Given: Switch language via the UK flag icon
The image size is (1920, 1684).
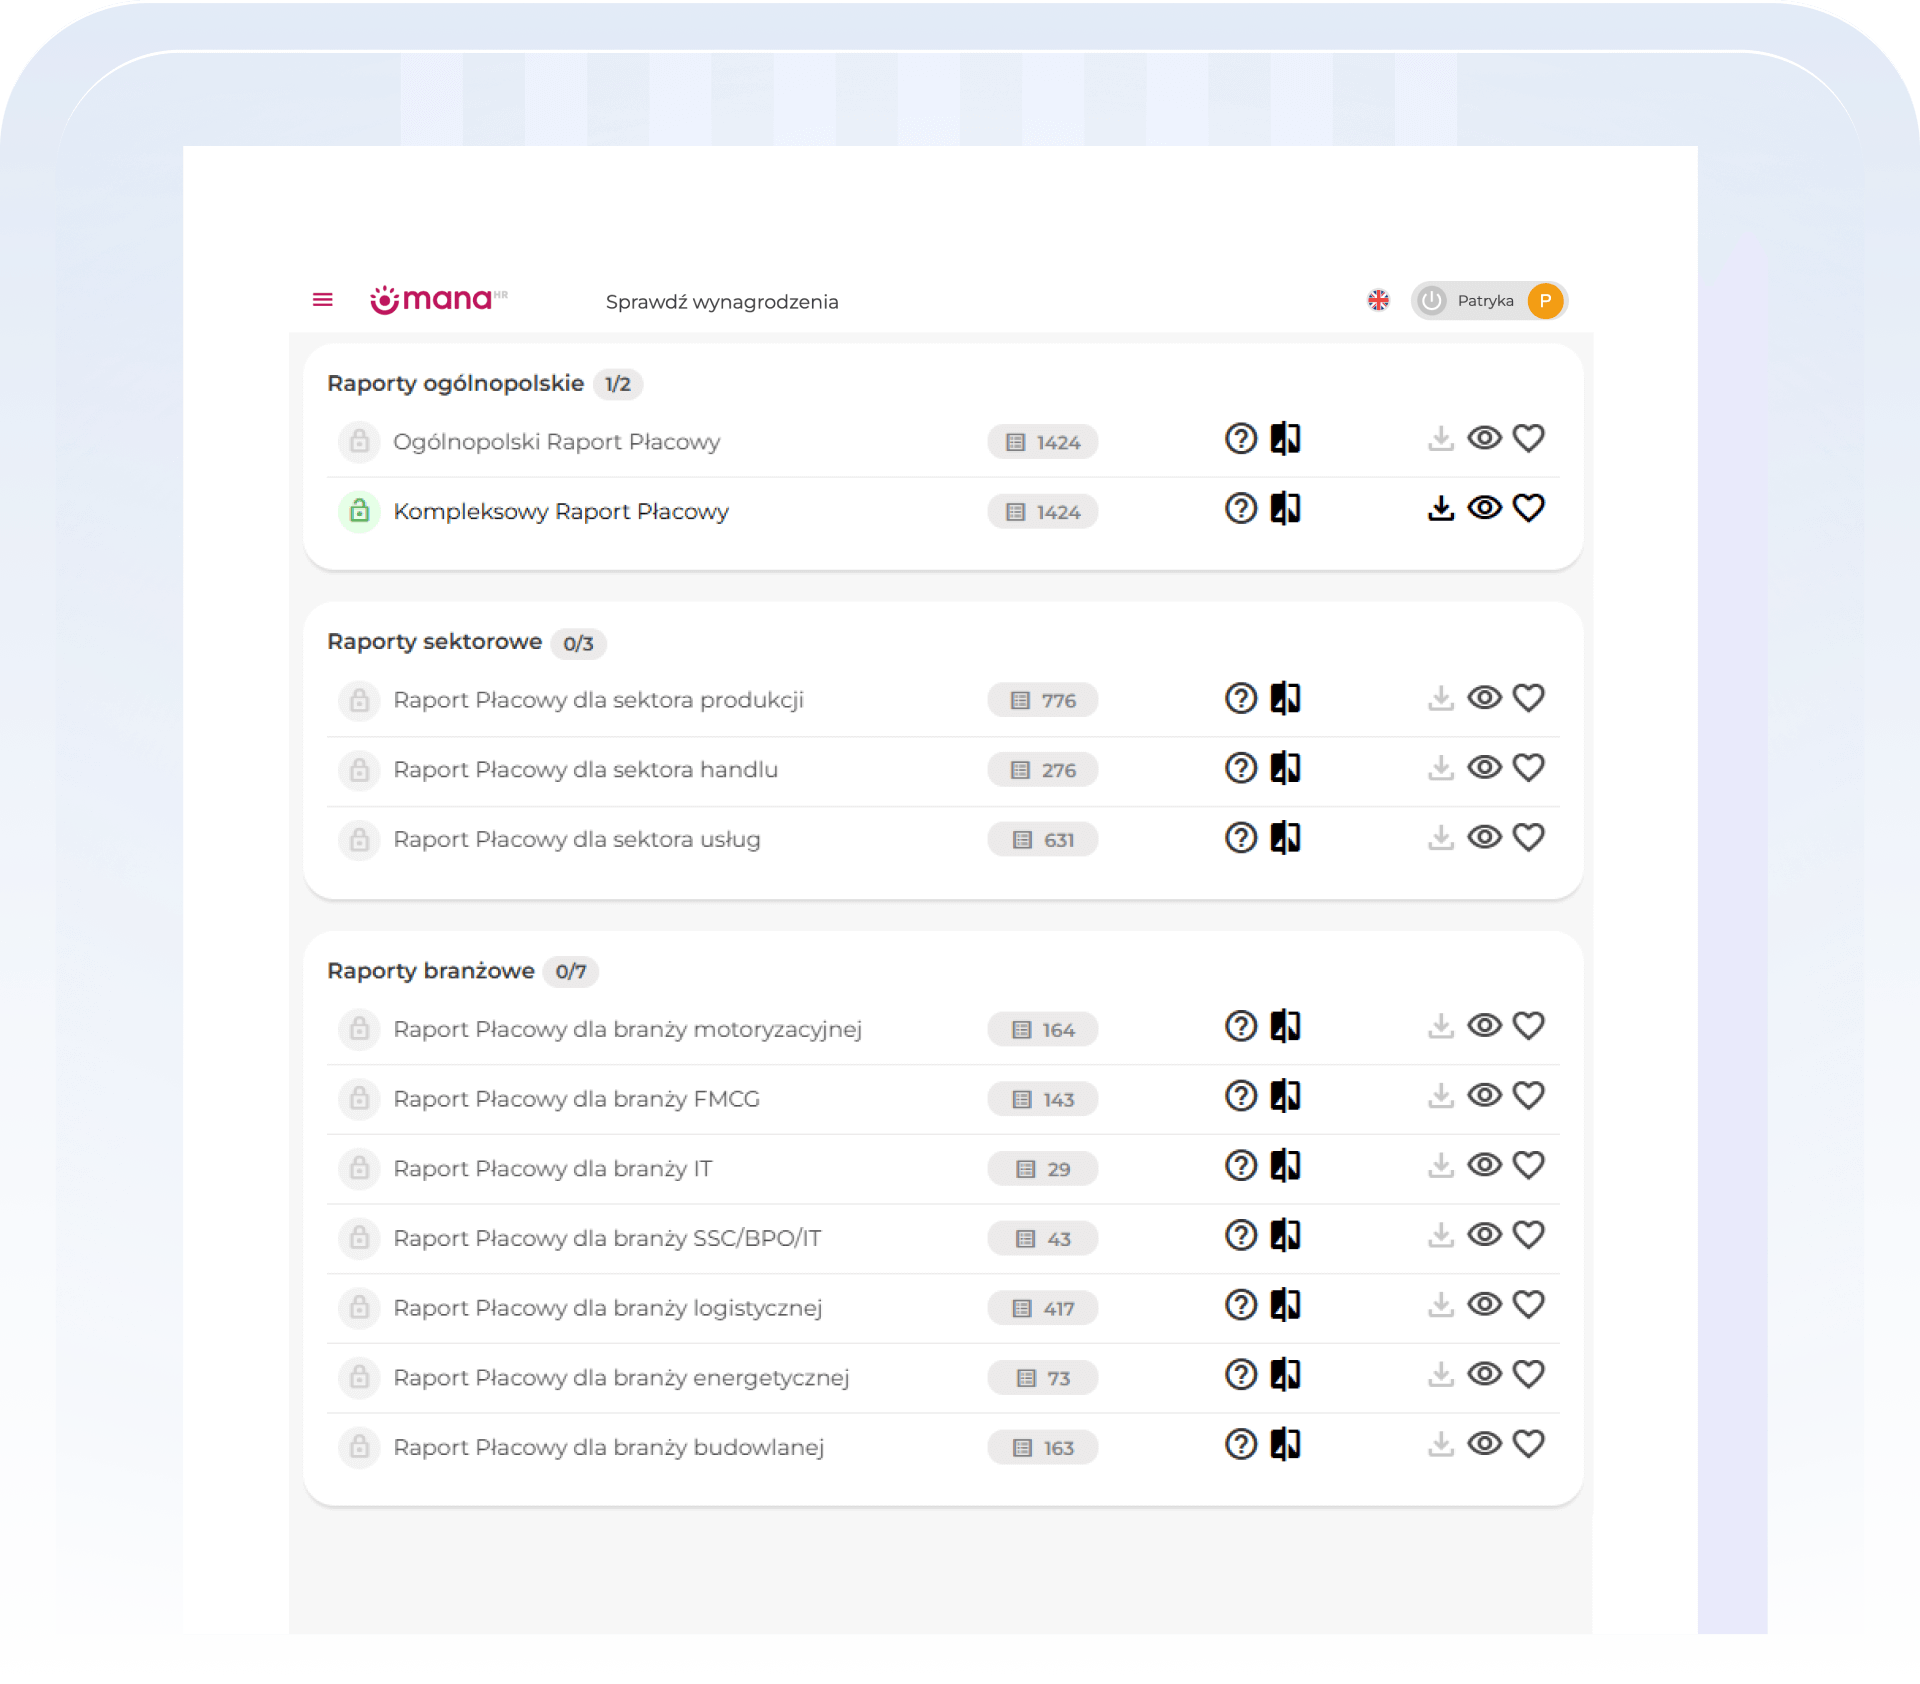Looking at the screenshot, I should pos(1378,300).
